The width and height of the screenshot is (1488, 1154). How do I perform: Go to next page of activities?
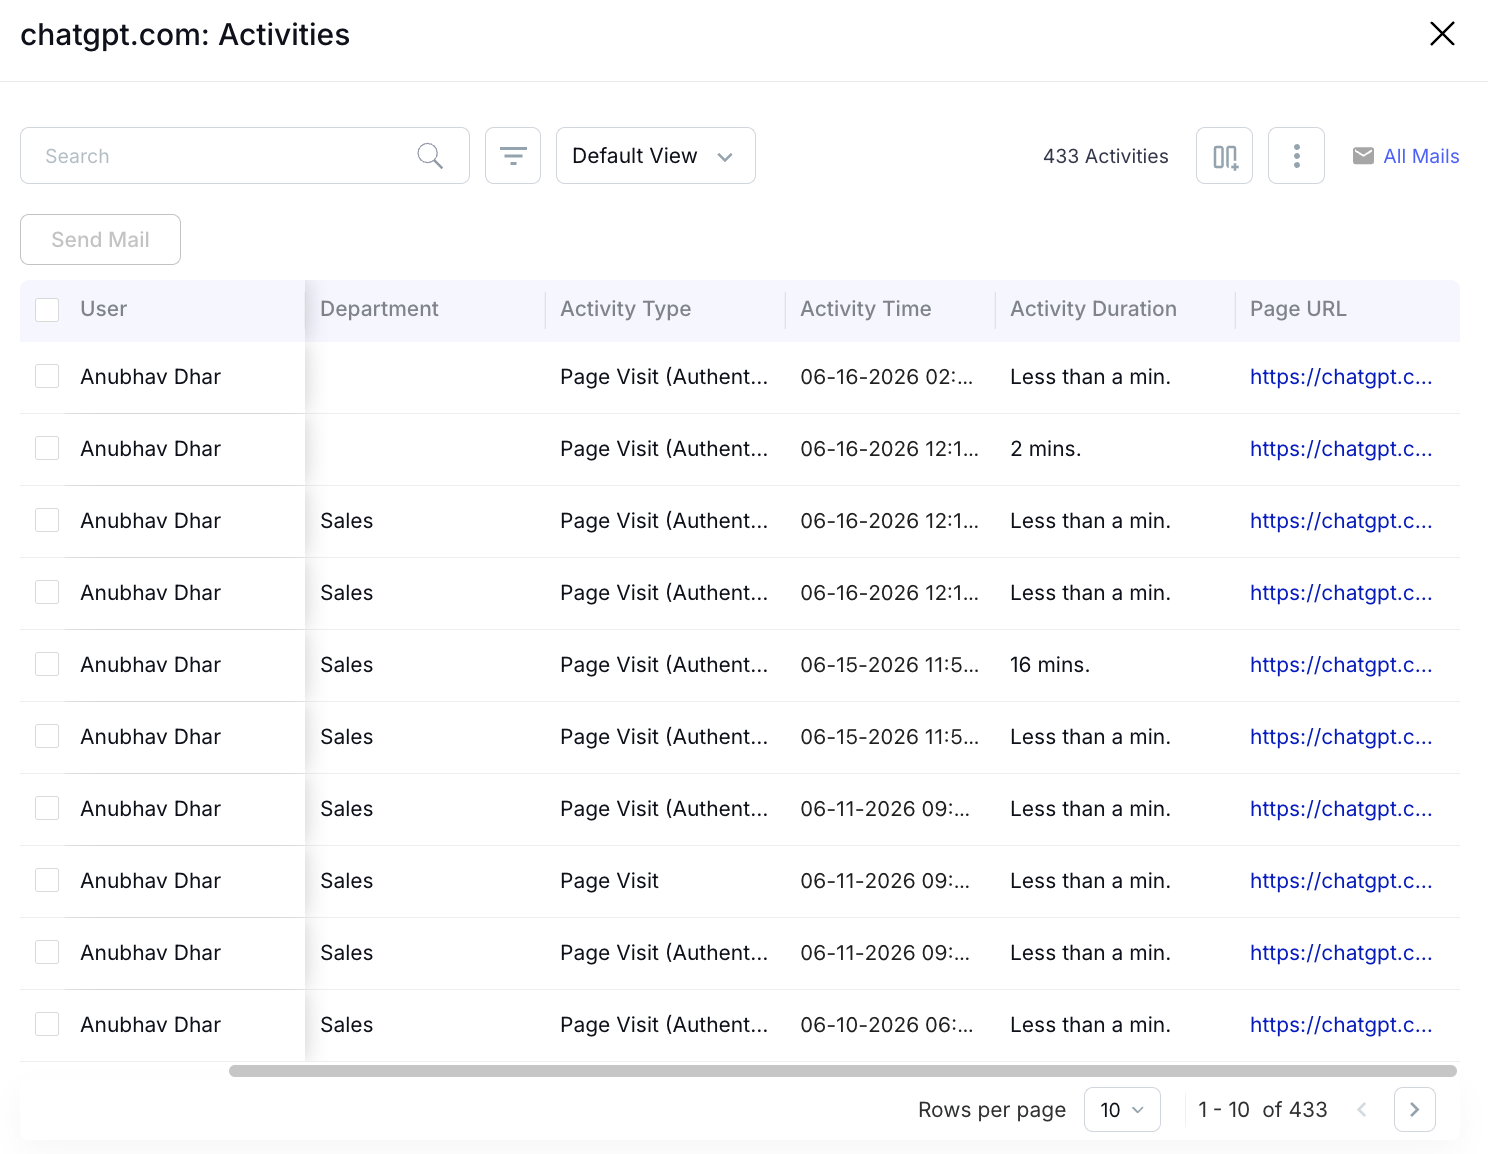[x=1414, y=1110]
